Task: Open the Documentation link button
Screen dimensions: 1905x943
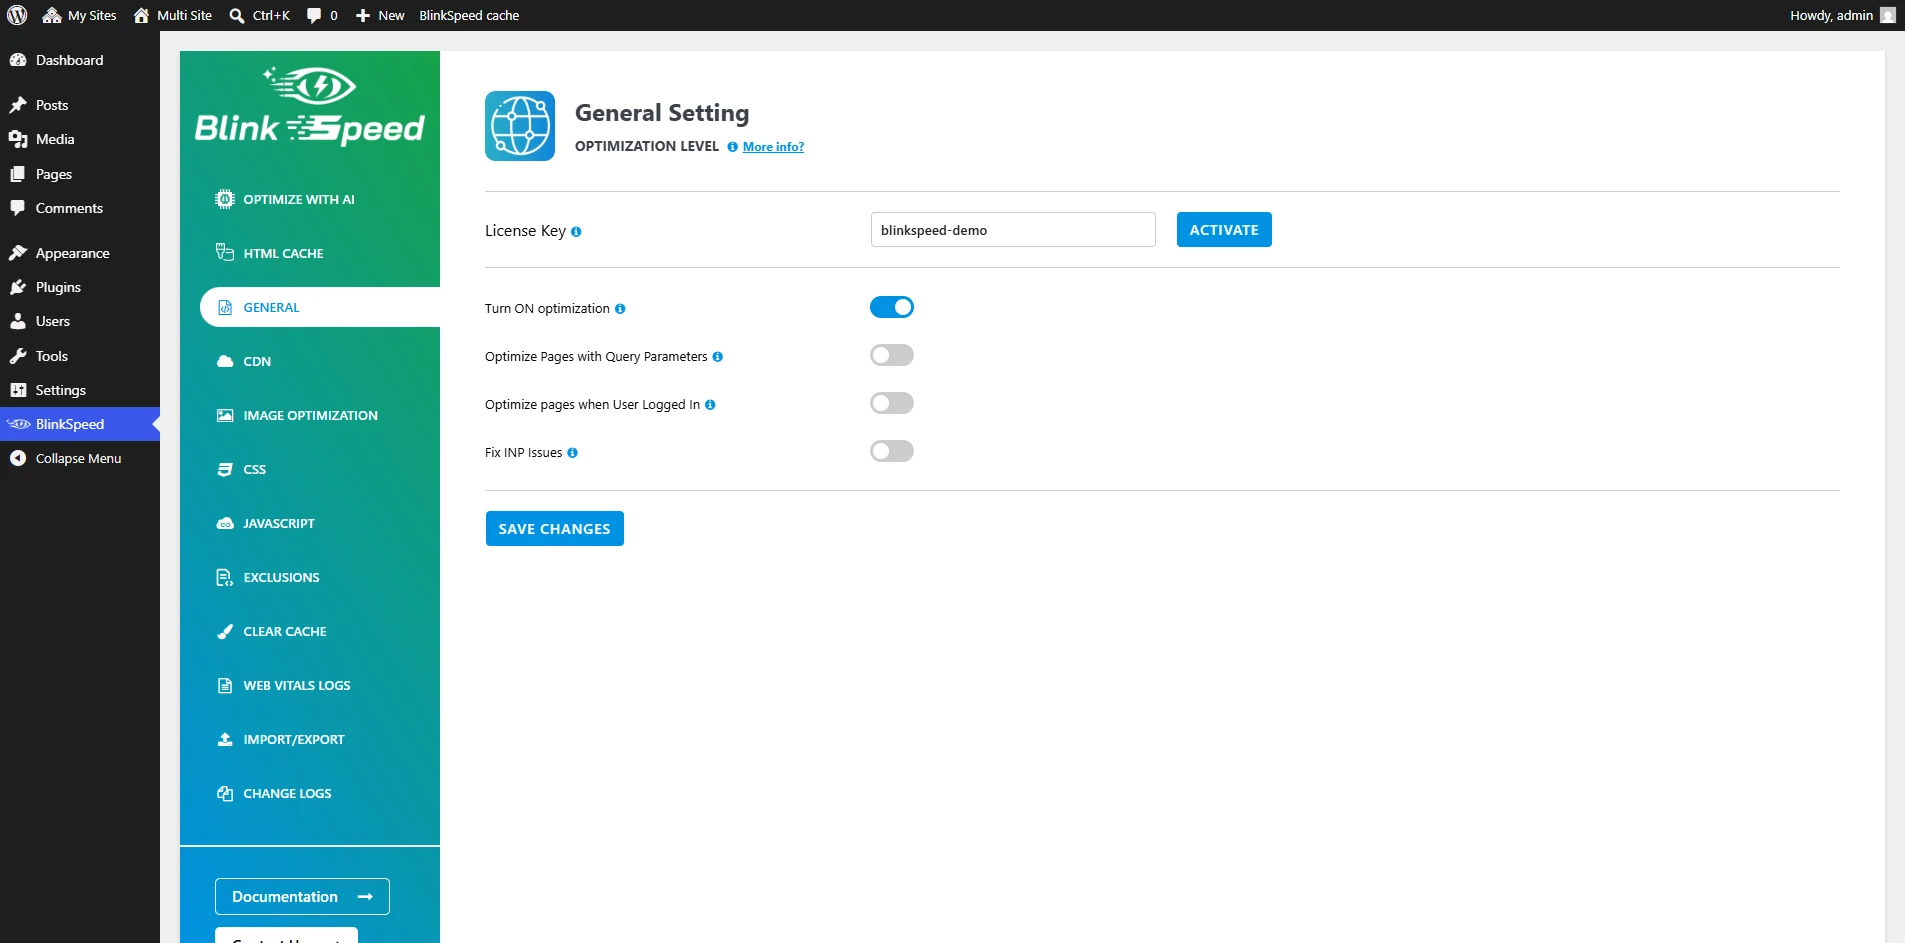Action: 302,897
